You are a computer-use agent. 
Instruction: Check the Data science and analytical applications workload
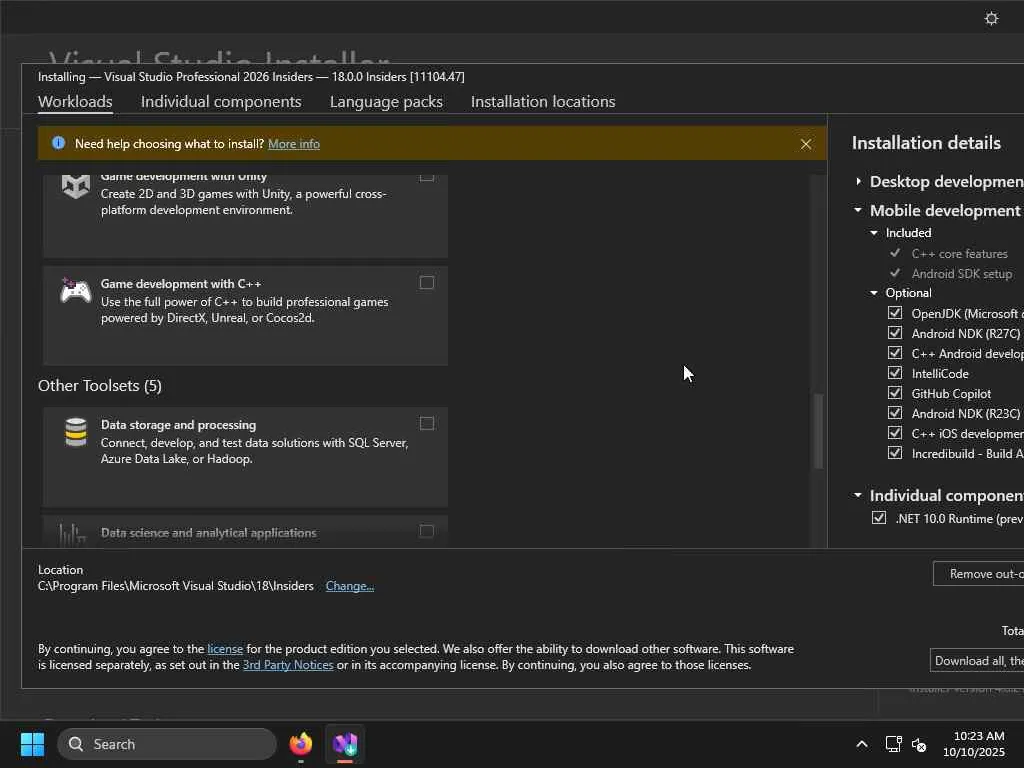pyautogui.click(x=426, y=532)
